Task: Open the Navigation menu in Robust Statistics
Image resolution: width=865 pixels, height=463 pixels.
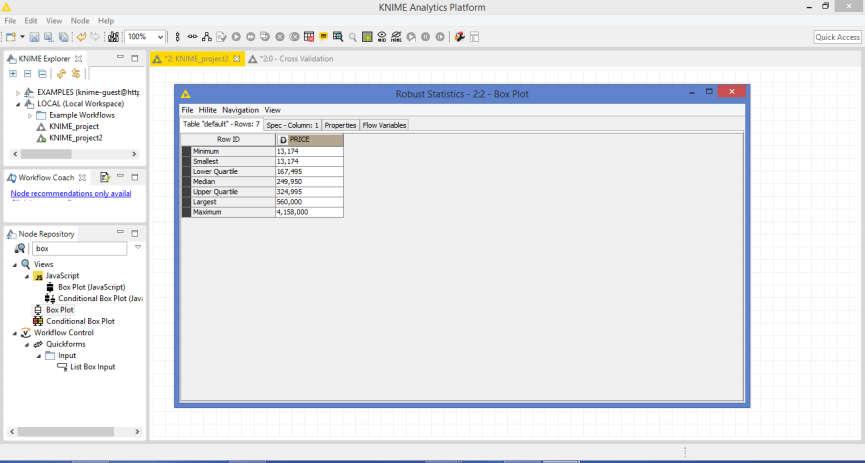Action: (240, 110)
